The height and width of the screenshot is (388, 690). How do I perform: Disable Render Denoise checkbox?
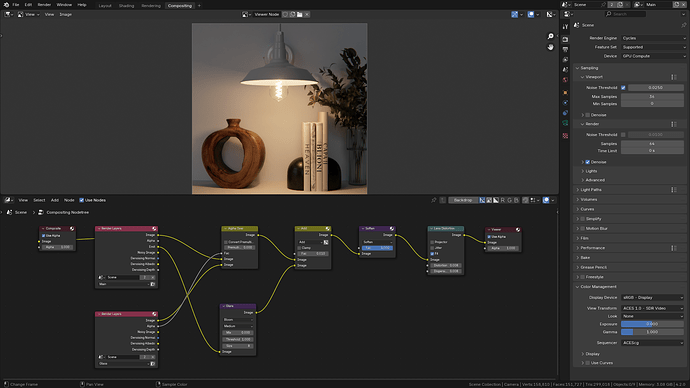(587, 162)
